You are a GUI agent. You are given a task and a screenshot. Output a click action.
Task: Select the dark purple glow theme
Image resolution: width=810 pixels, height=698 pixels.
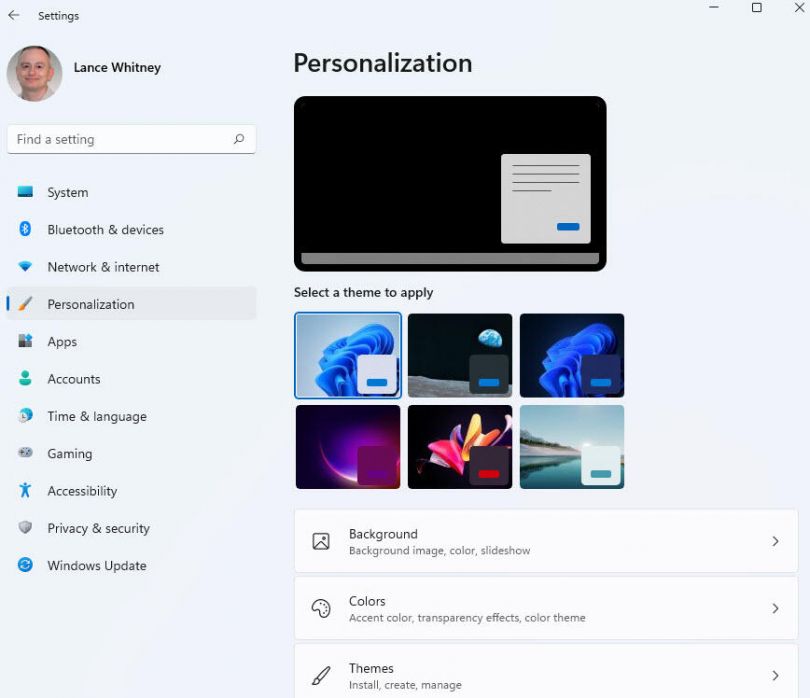pyautogui.click(x=347, y=446)
